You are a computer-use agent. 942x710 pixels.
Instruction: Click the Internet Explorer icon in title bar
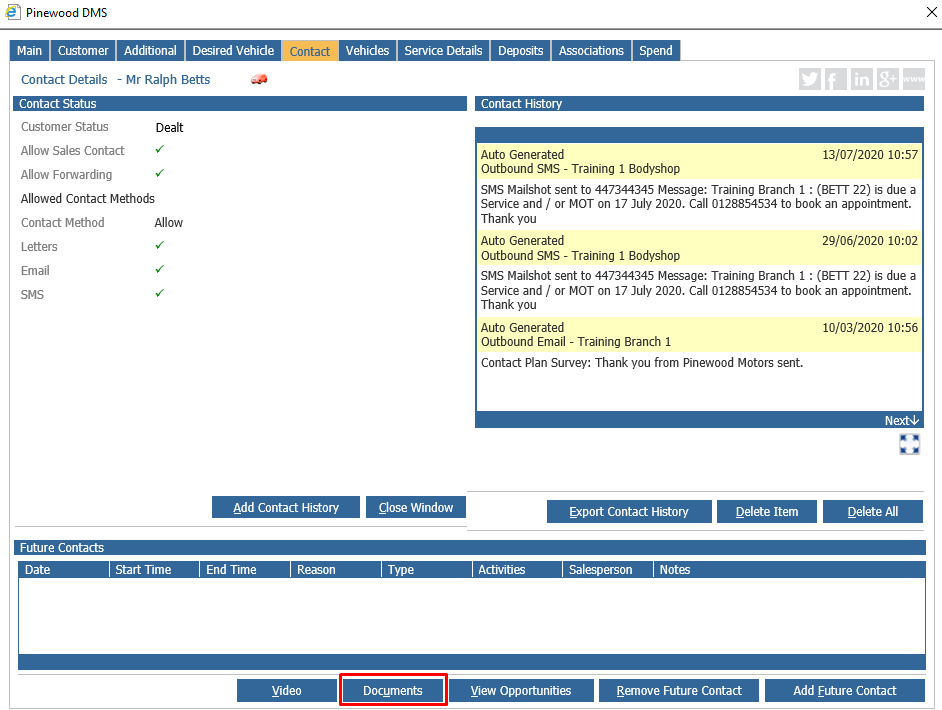click(12, 13)
